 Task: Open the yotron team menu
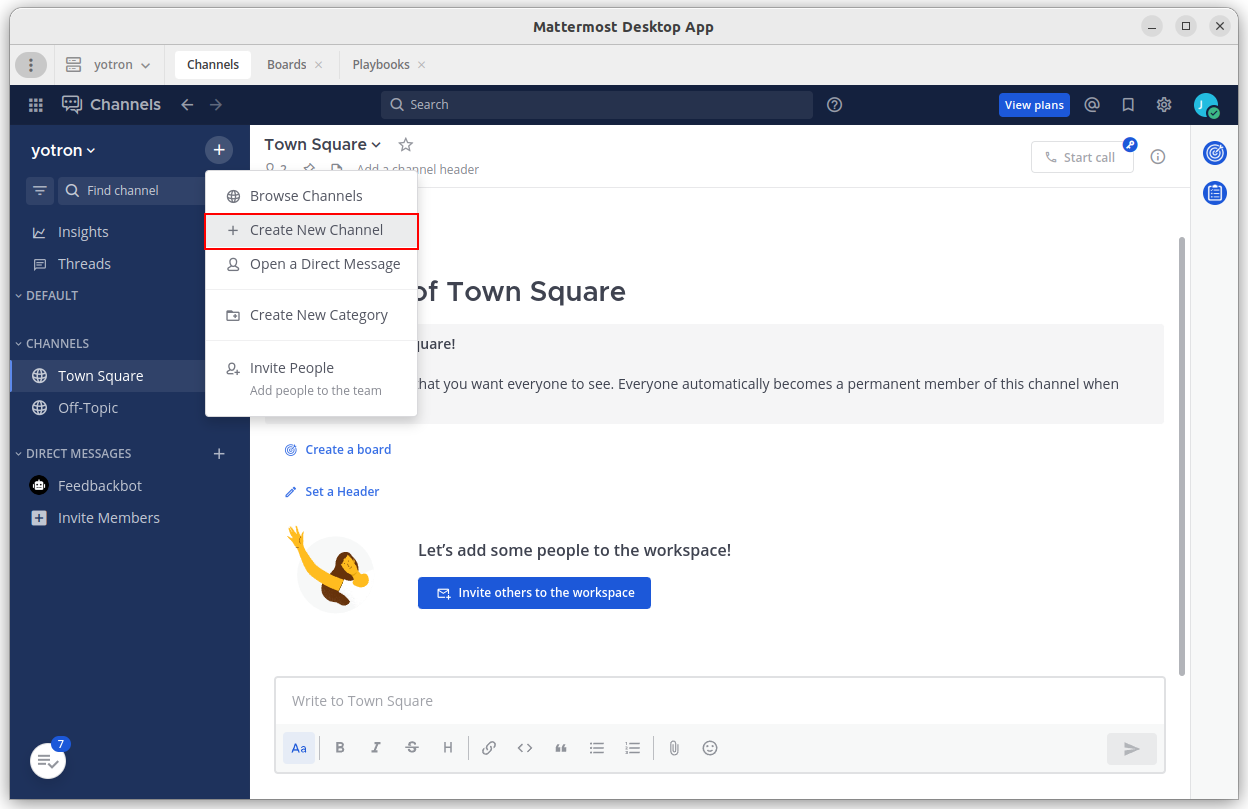pos(63,150)
